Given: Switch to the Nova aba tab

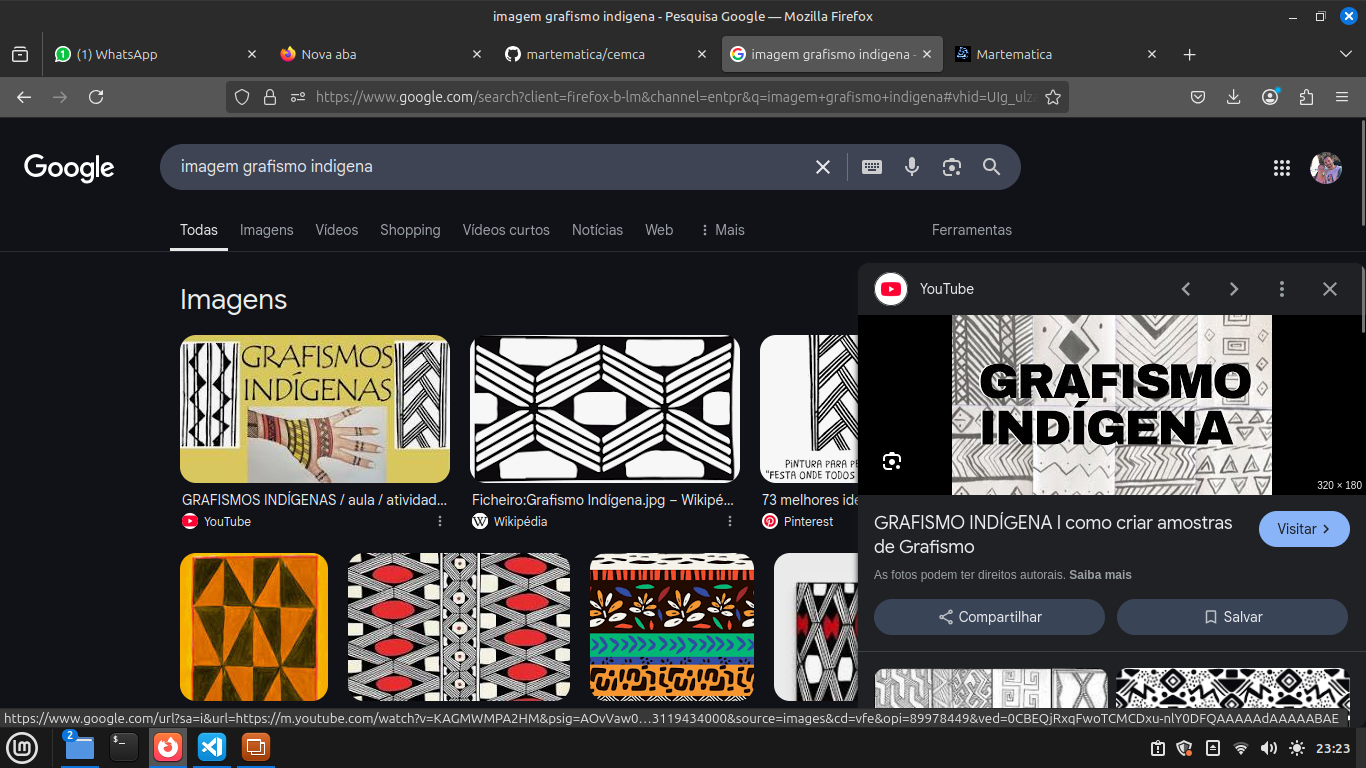Looking at the screenshot, I should point(381,55).
